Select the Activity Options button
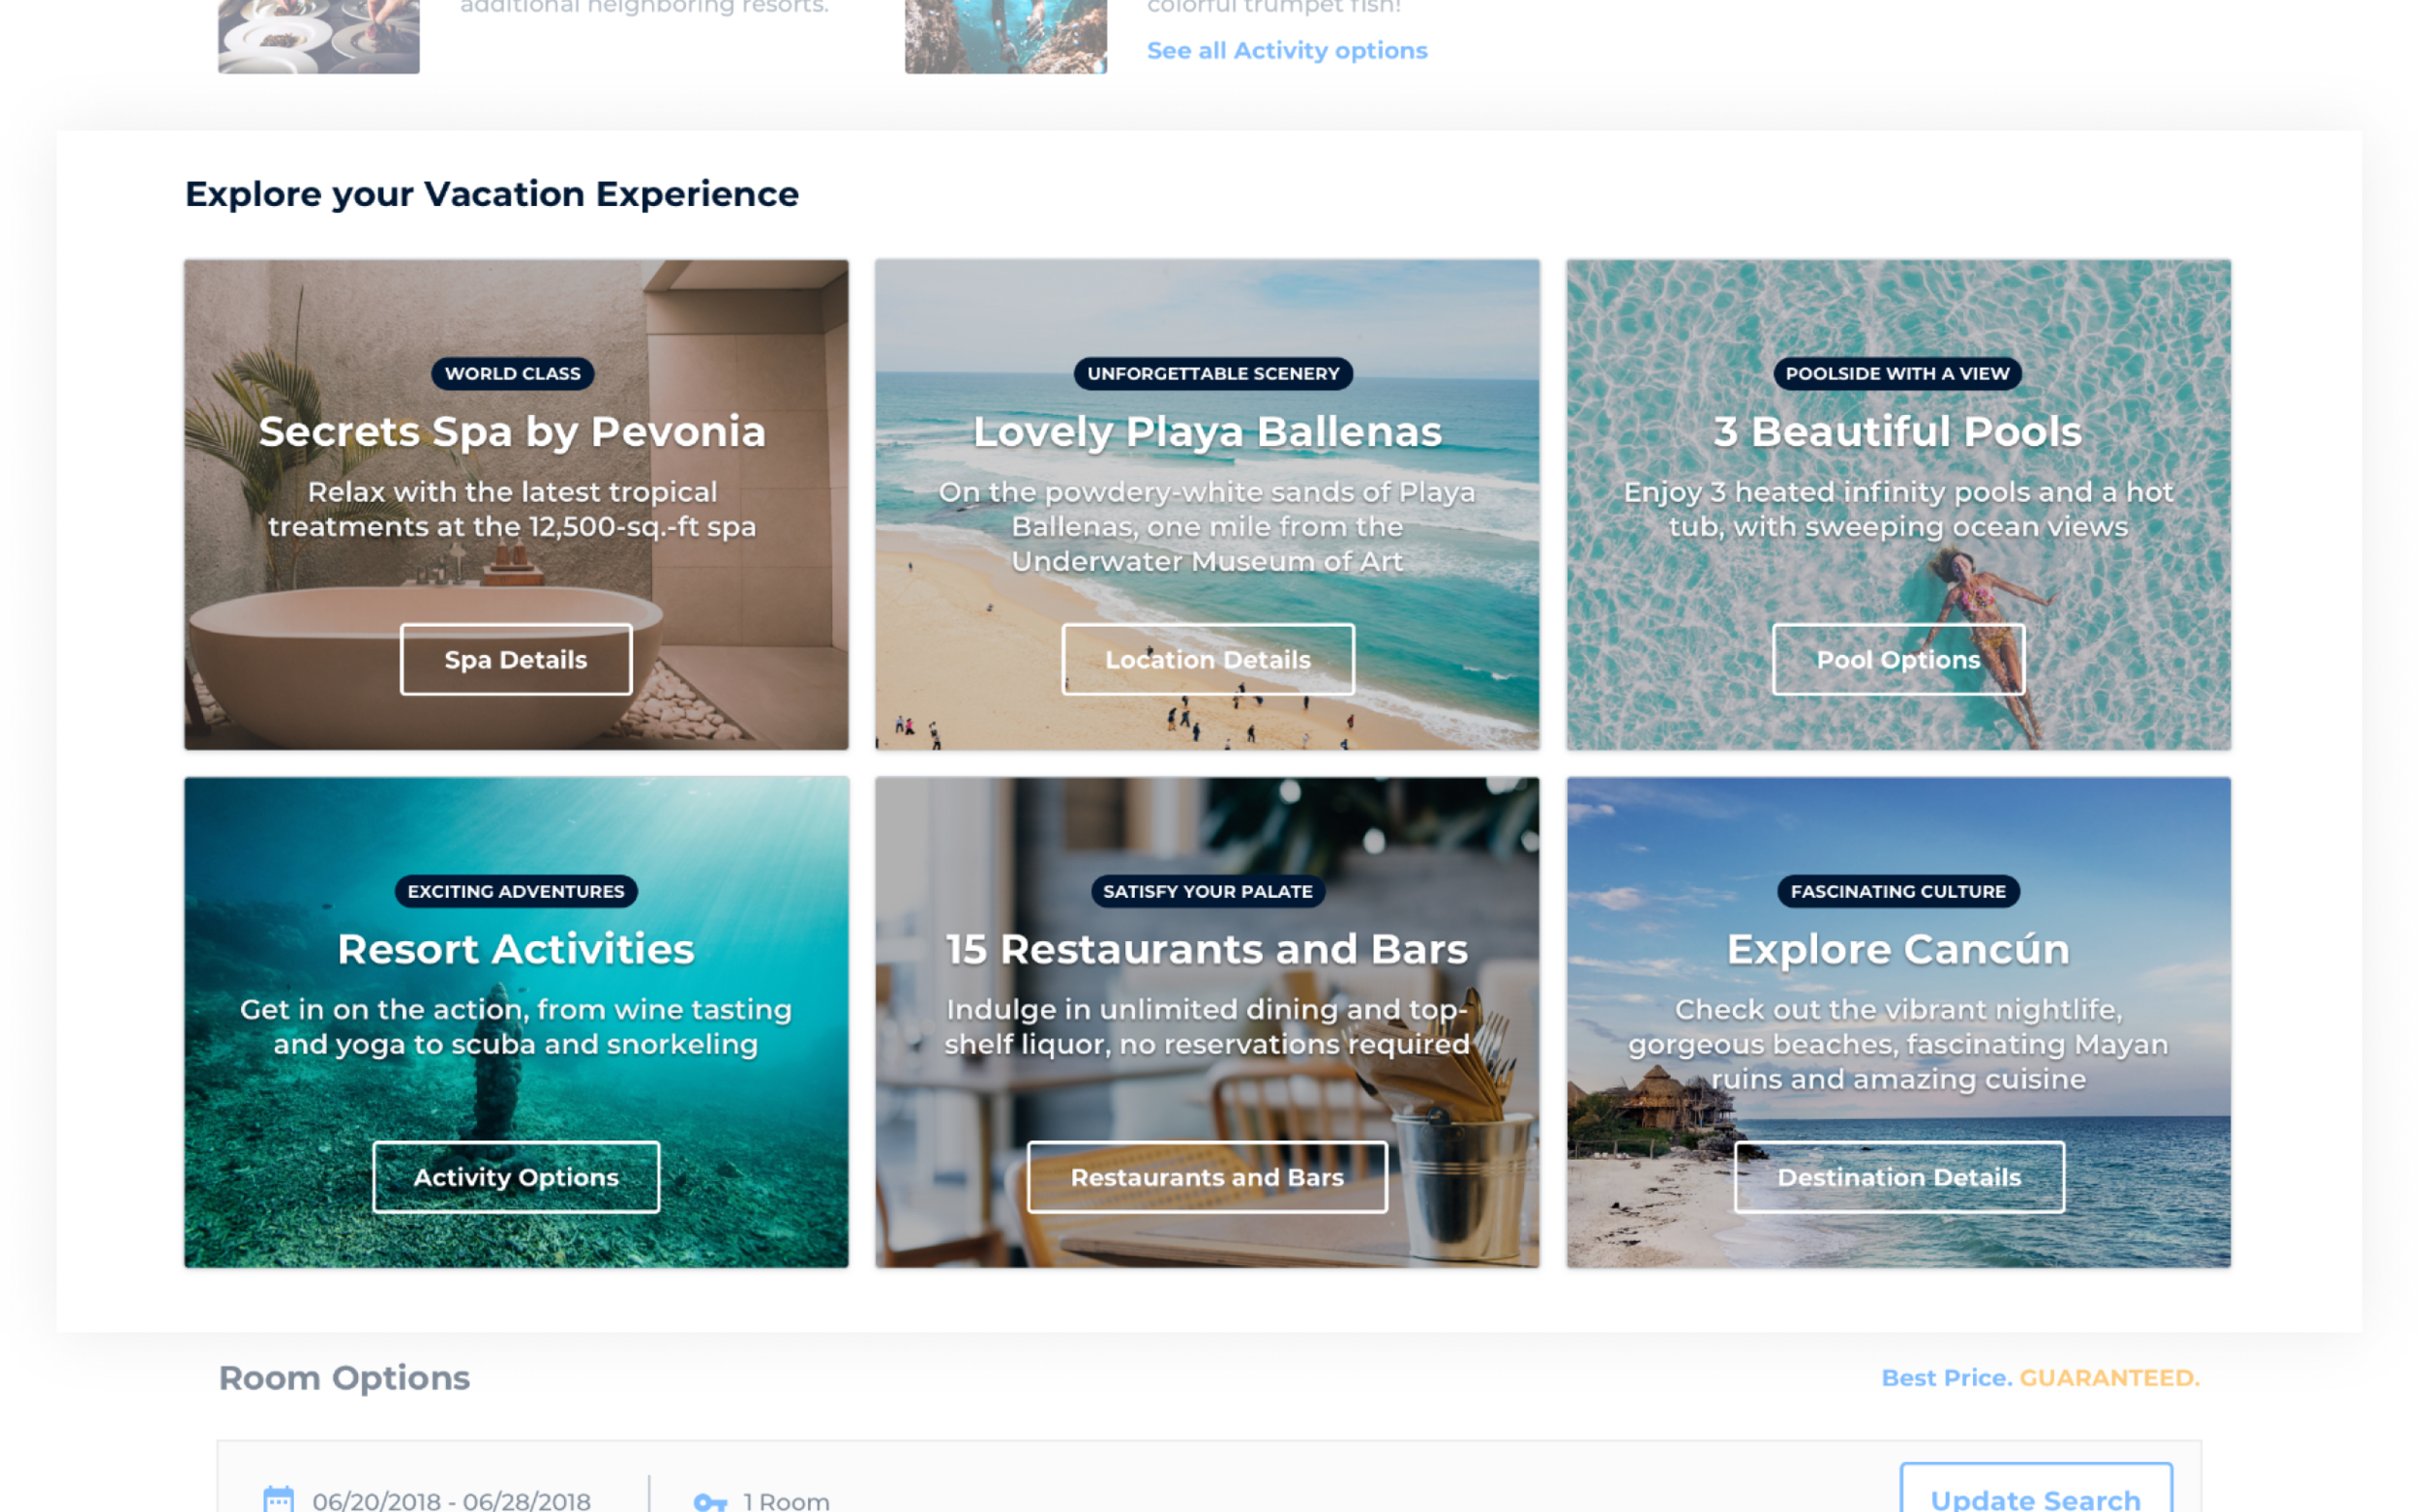 click(515, 1177)
